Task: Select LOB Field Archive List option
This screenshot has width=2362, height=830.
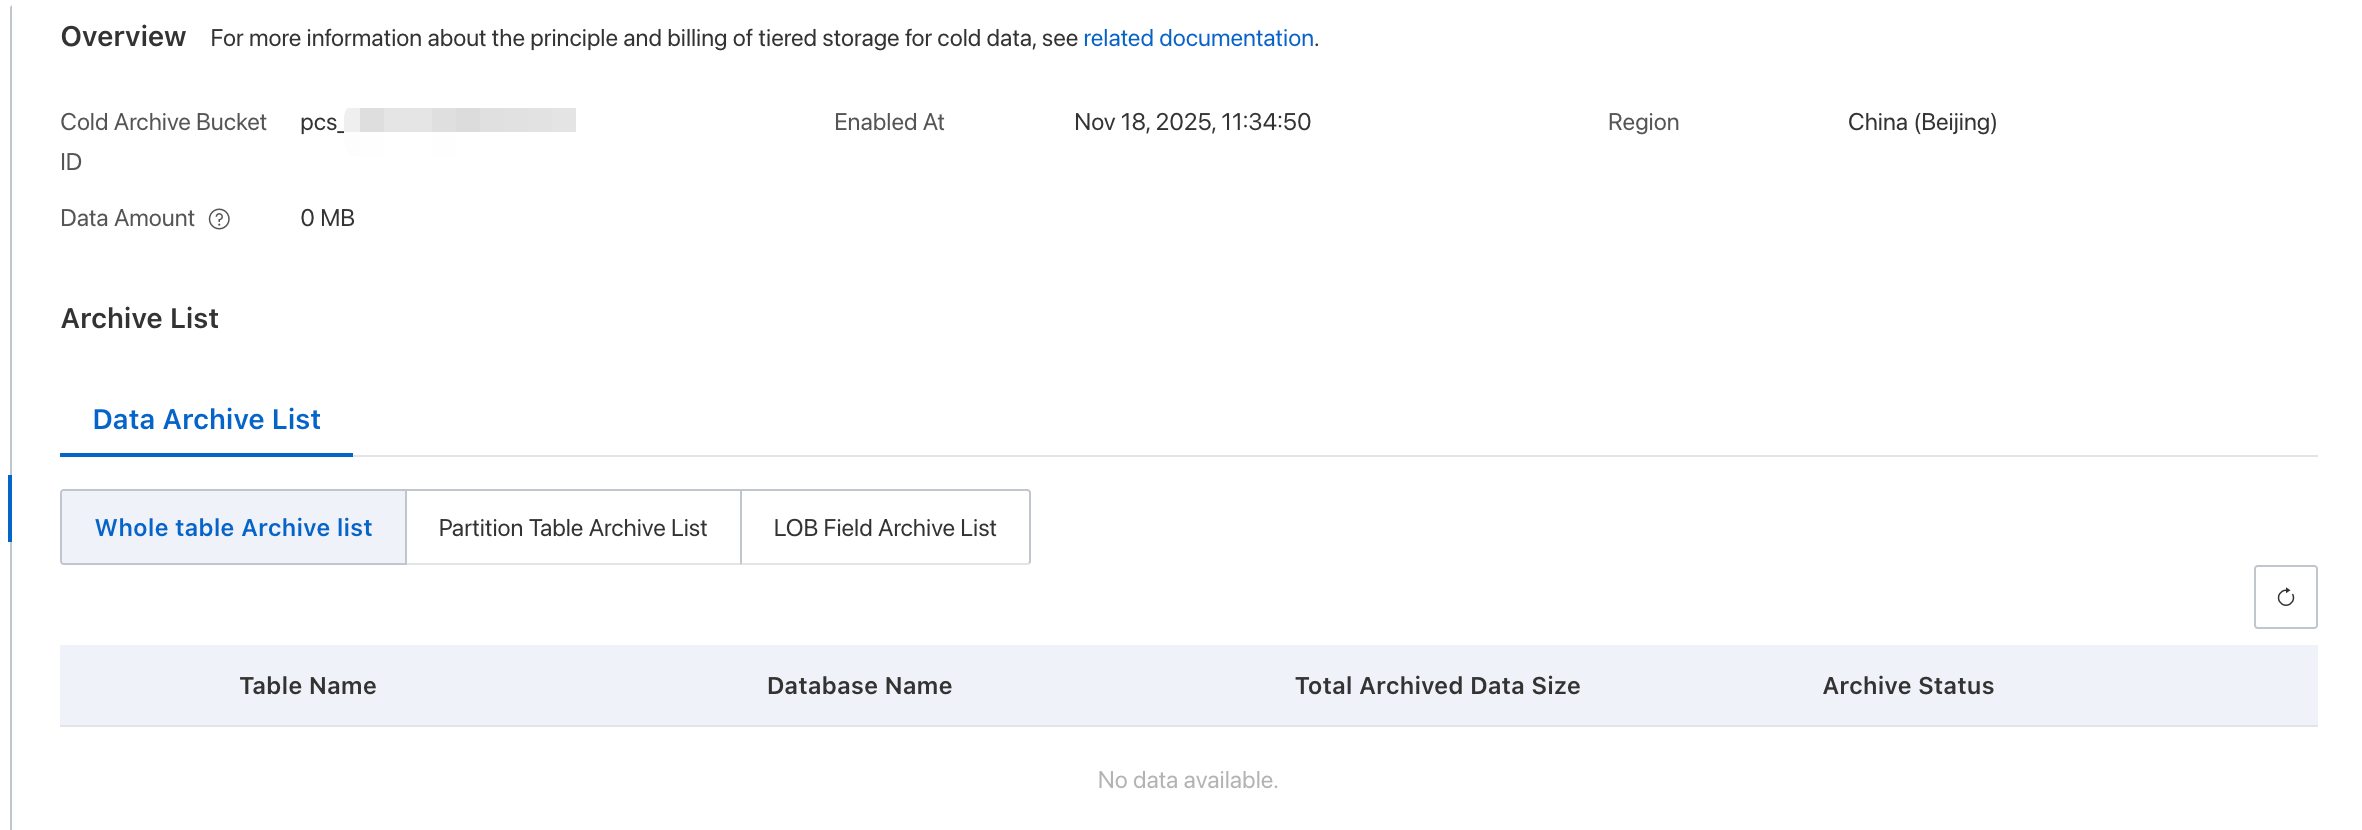Action: [x=885, y=528]
